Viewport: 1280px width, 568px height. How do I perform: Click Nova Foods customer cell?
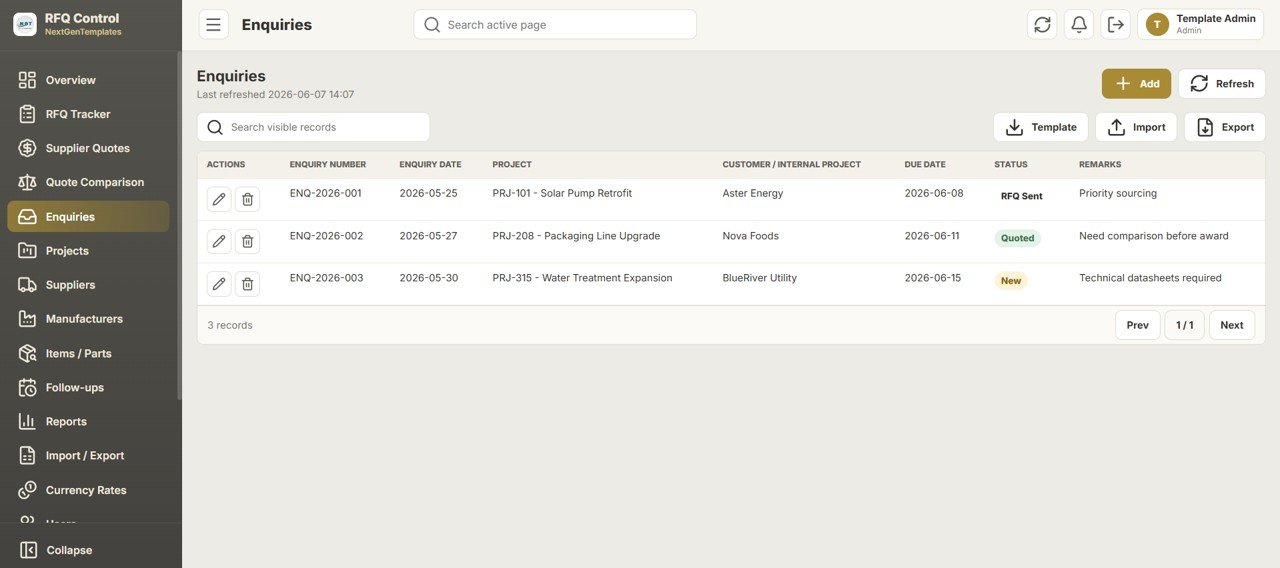(750, 236)
